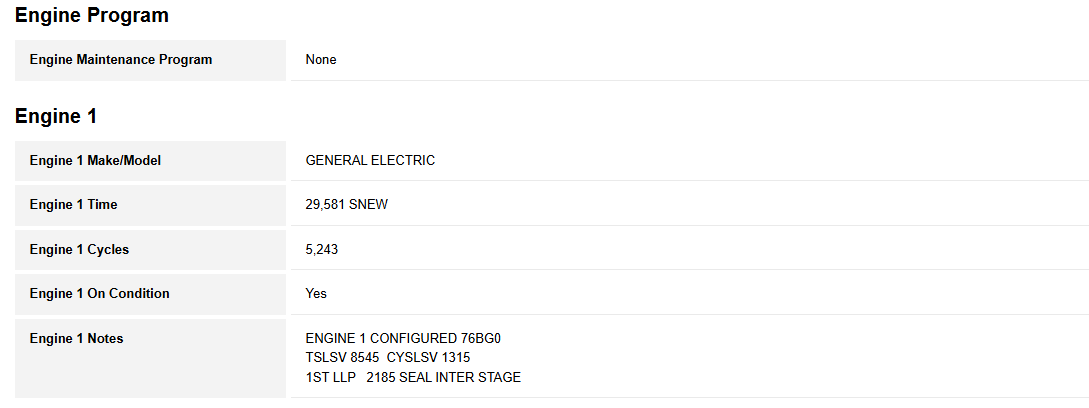Screen dimensions: 1089x408
Task: Click the Engine Program section heading
Action: pyautogui.click(x=92, y=16)
